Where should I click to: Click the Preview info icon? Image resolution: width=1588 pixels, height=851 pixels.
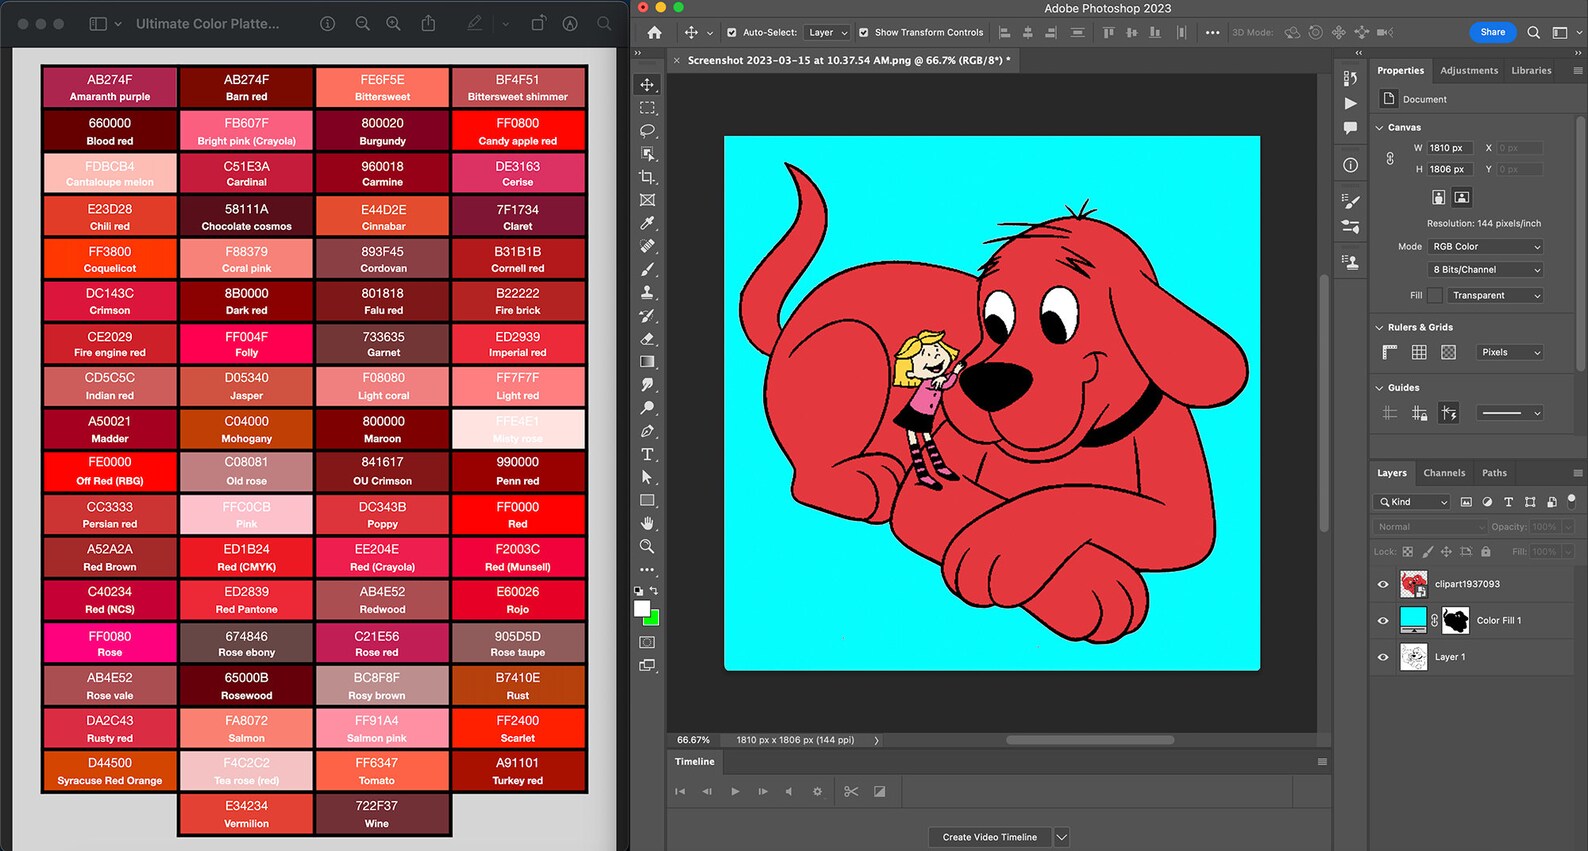(327, 23)
